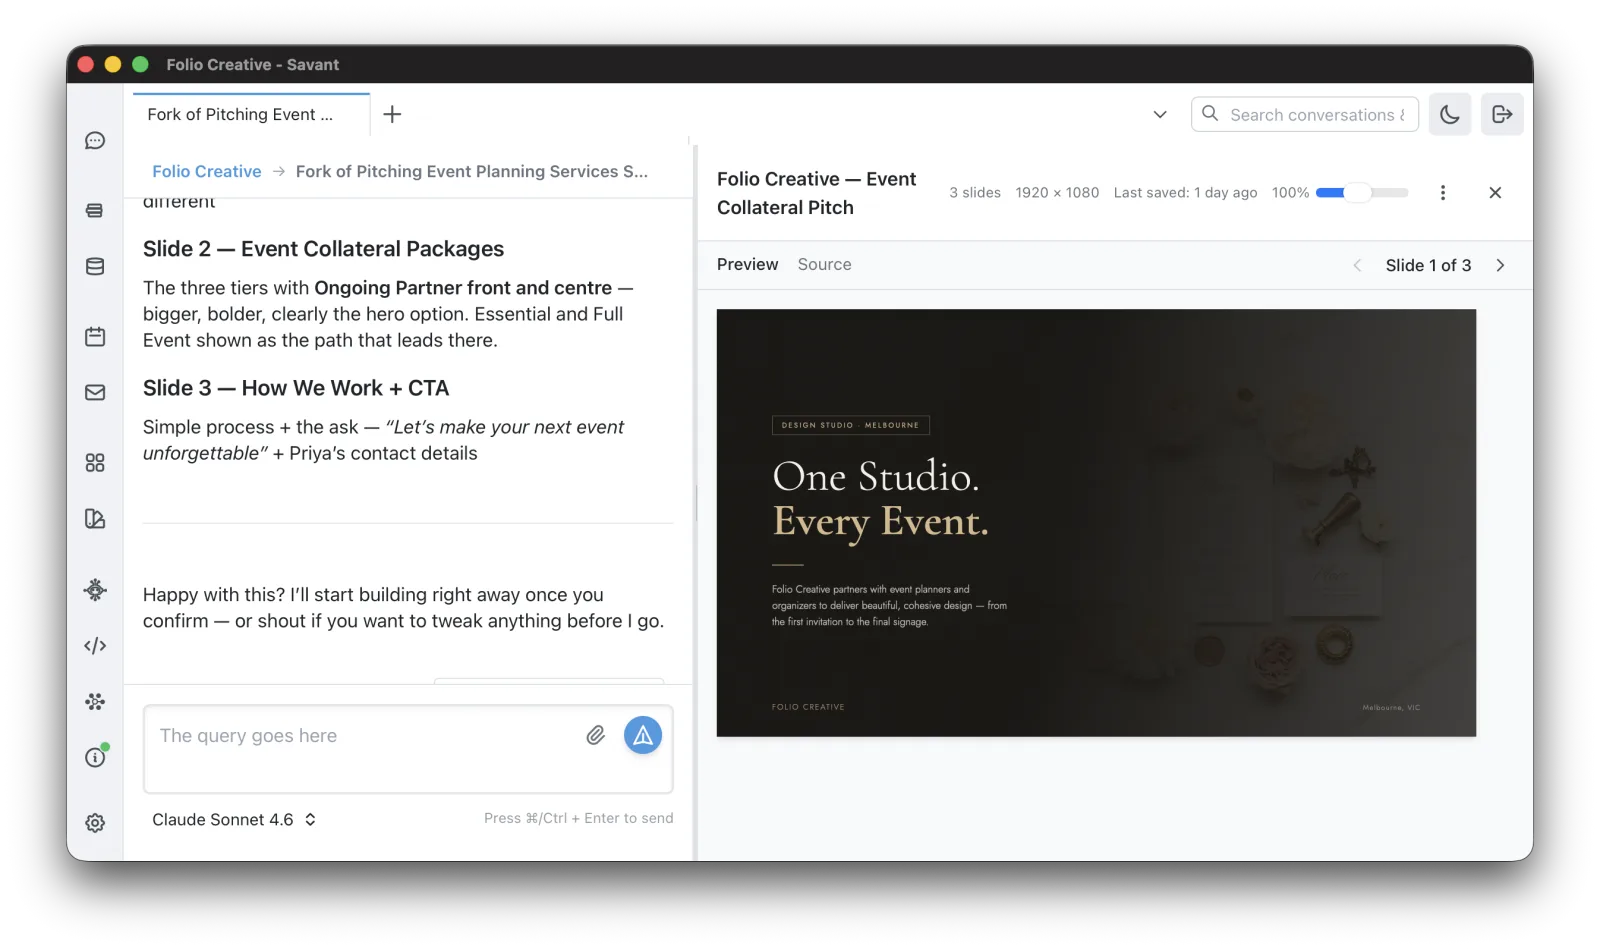Image resolution: width=1600 pixels, height=949 pixels.
Task: Click the query input text box
Action: [408, 749]
